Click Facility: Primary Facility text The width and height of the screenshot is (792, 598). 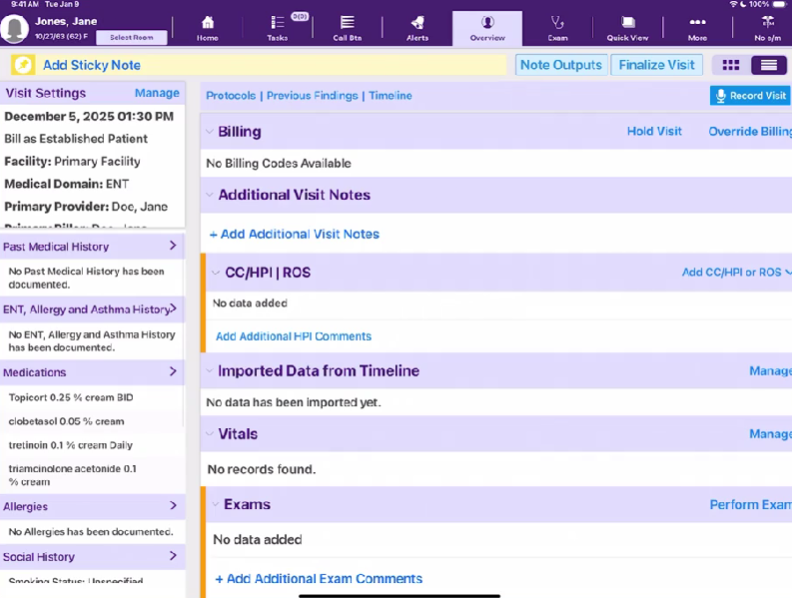(x=72, y=161)
